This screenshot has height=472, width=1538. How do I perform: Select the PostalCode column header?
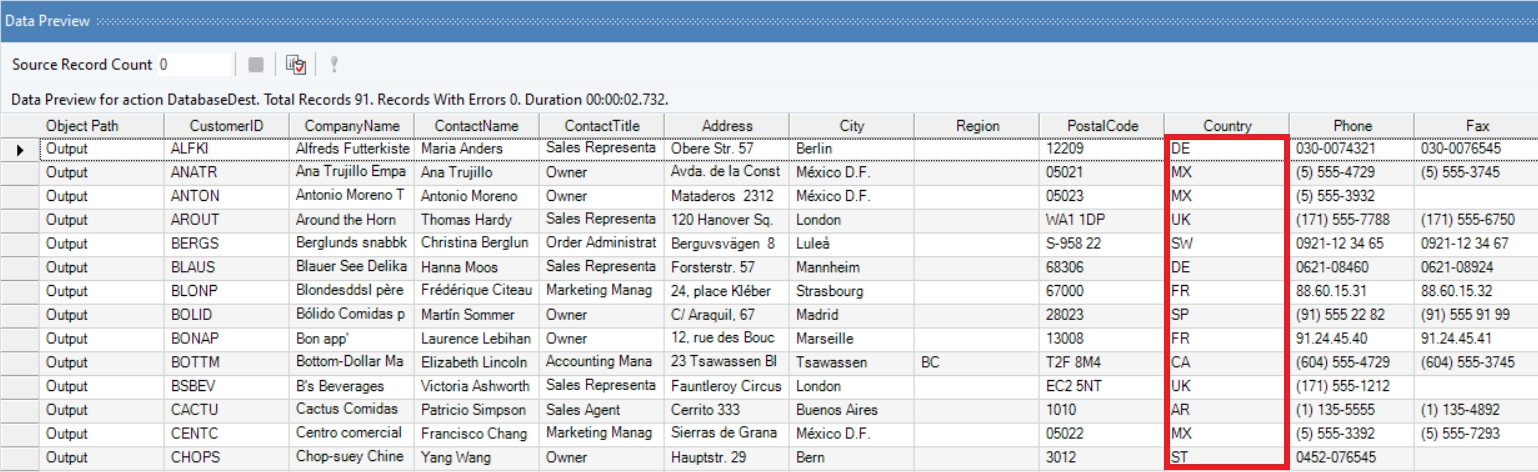coord(1102,126)
